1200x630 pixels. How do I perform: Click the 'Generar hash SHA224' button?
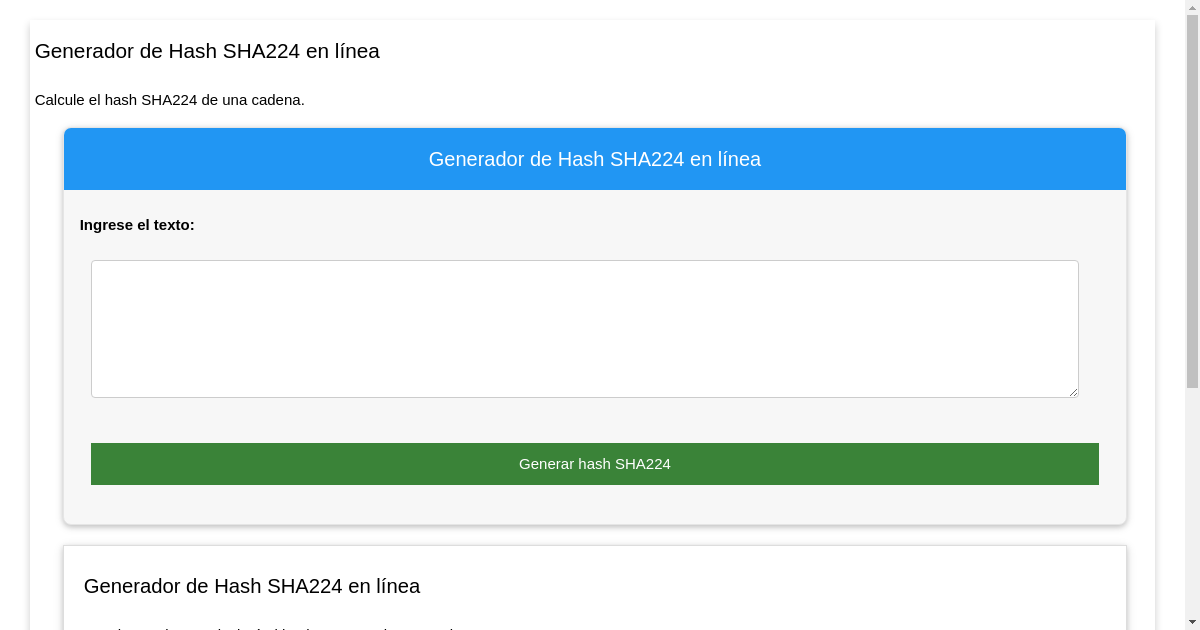tap(594, 463)
